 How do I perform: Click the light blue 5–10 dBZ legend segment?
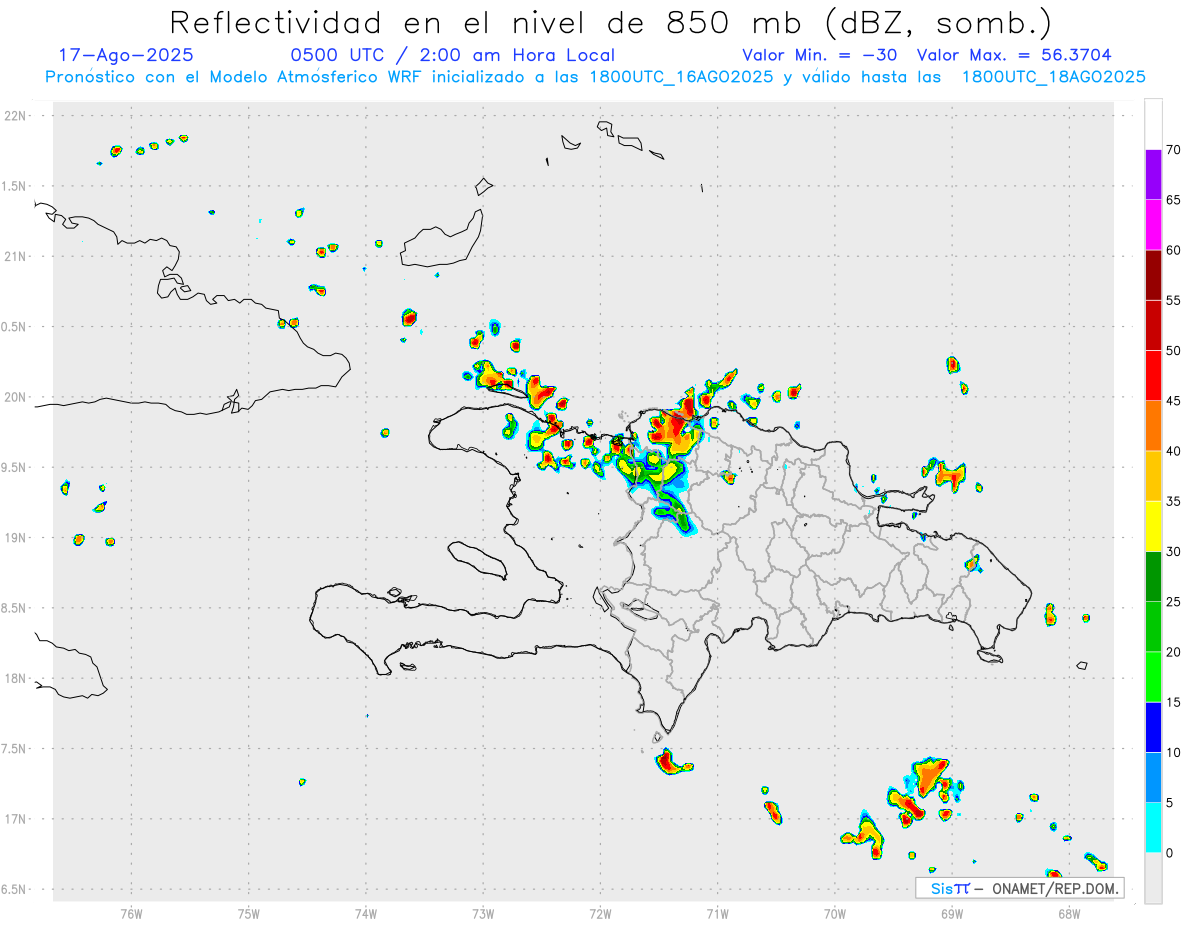point(1153,777)
